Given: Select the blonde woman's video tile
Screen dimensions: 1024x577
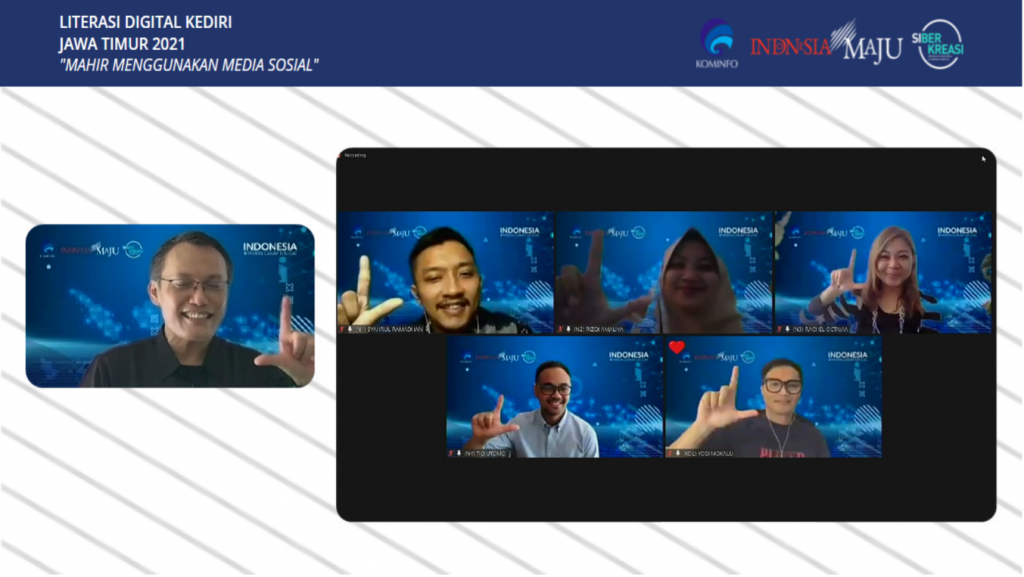Looking at the screenshot, I should [883, 270].
